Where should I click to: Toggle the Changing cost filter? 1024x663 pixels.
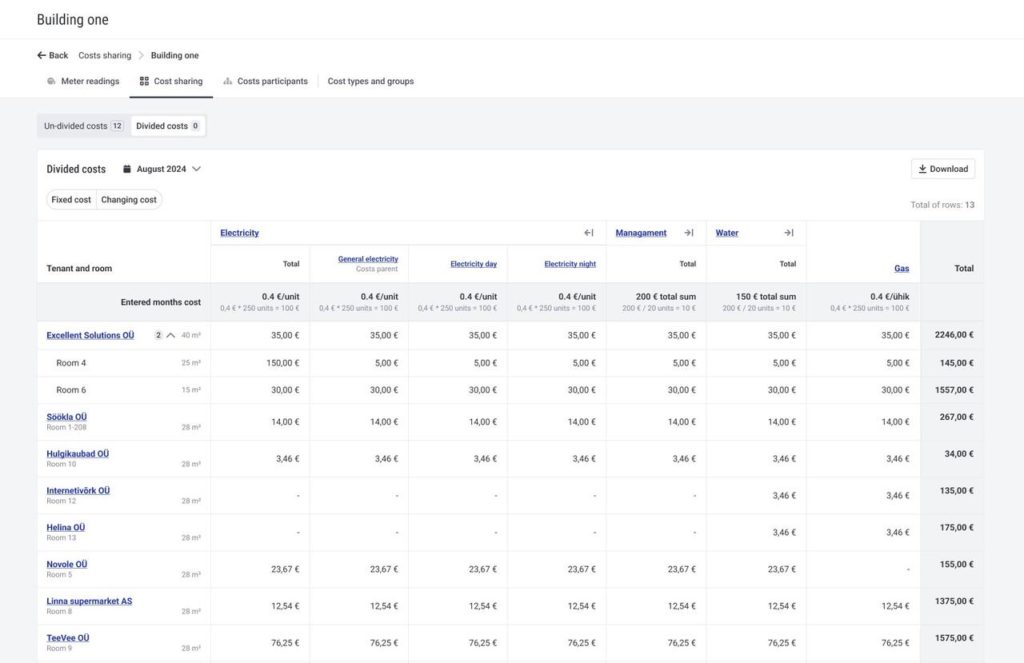pos(129,200)
